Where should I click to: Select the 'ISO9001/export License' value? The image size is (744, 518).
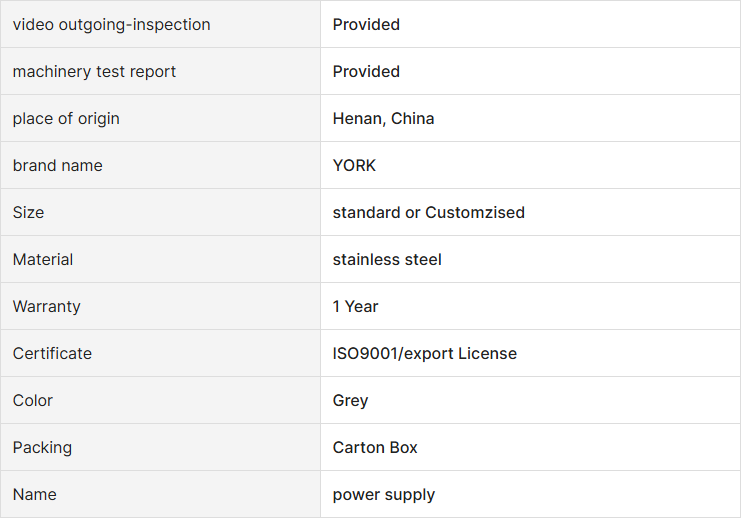pos(424,353)
